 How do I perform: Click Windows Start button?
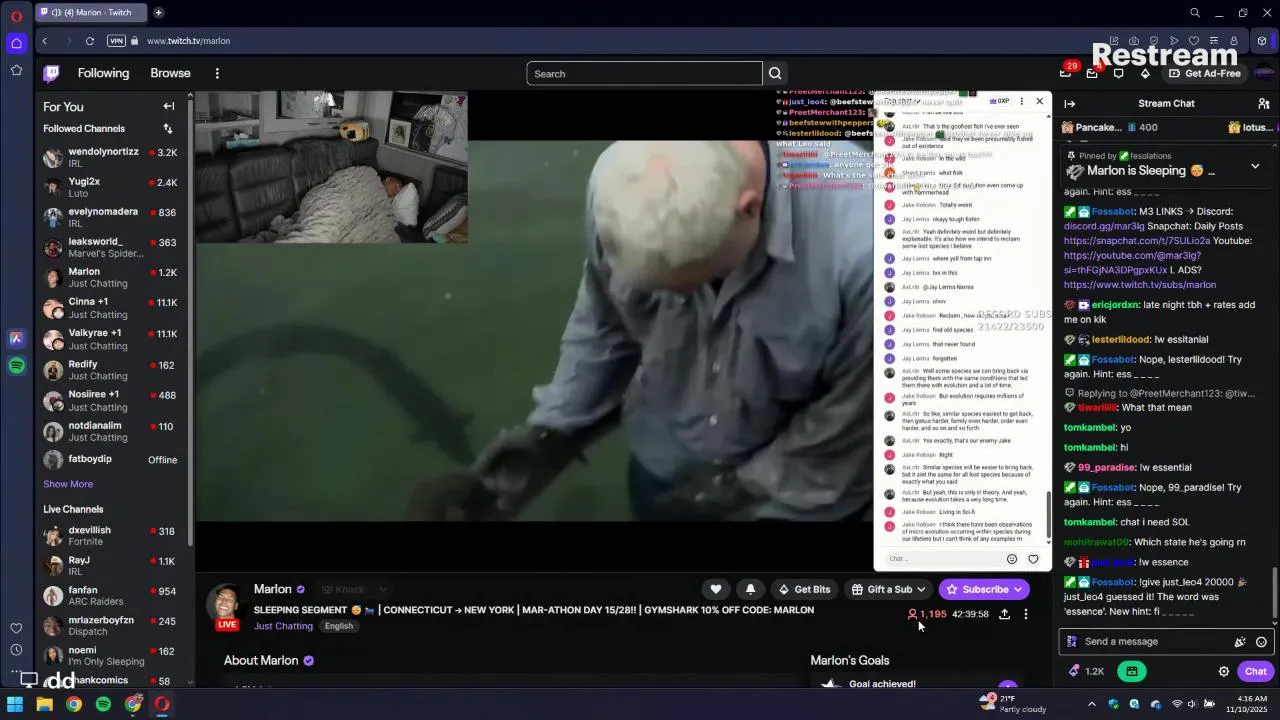click(15, 705)
